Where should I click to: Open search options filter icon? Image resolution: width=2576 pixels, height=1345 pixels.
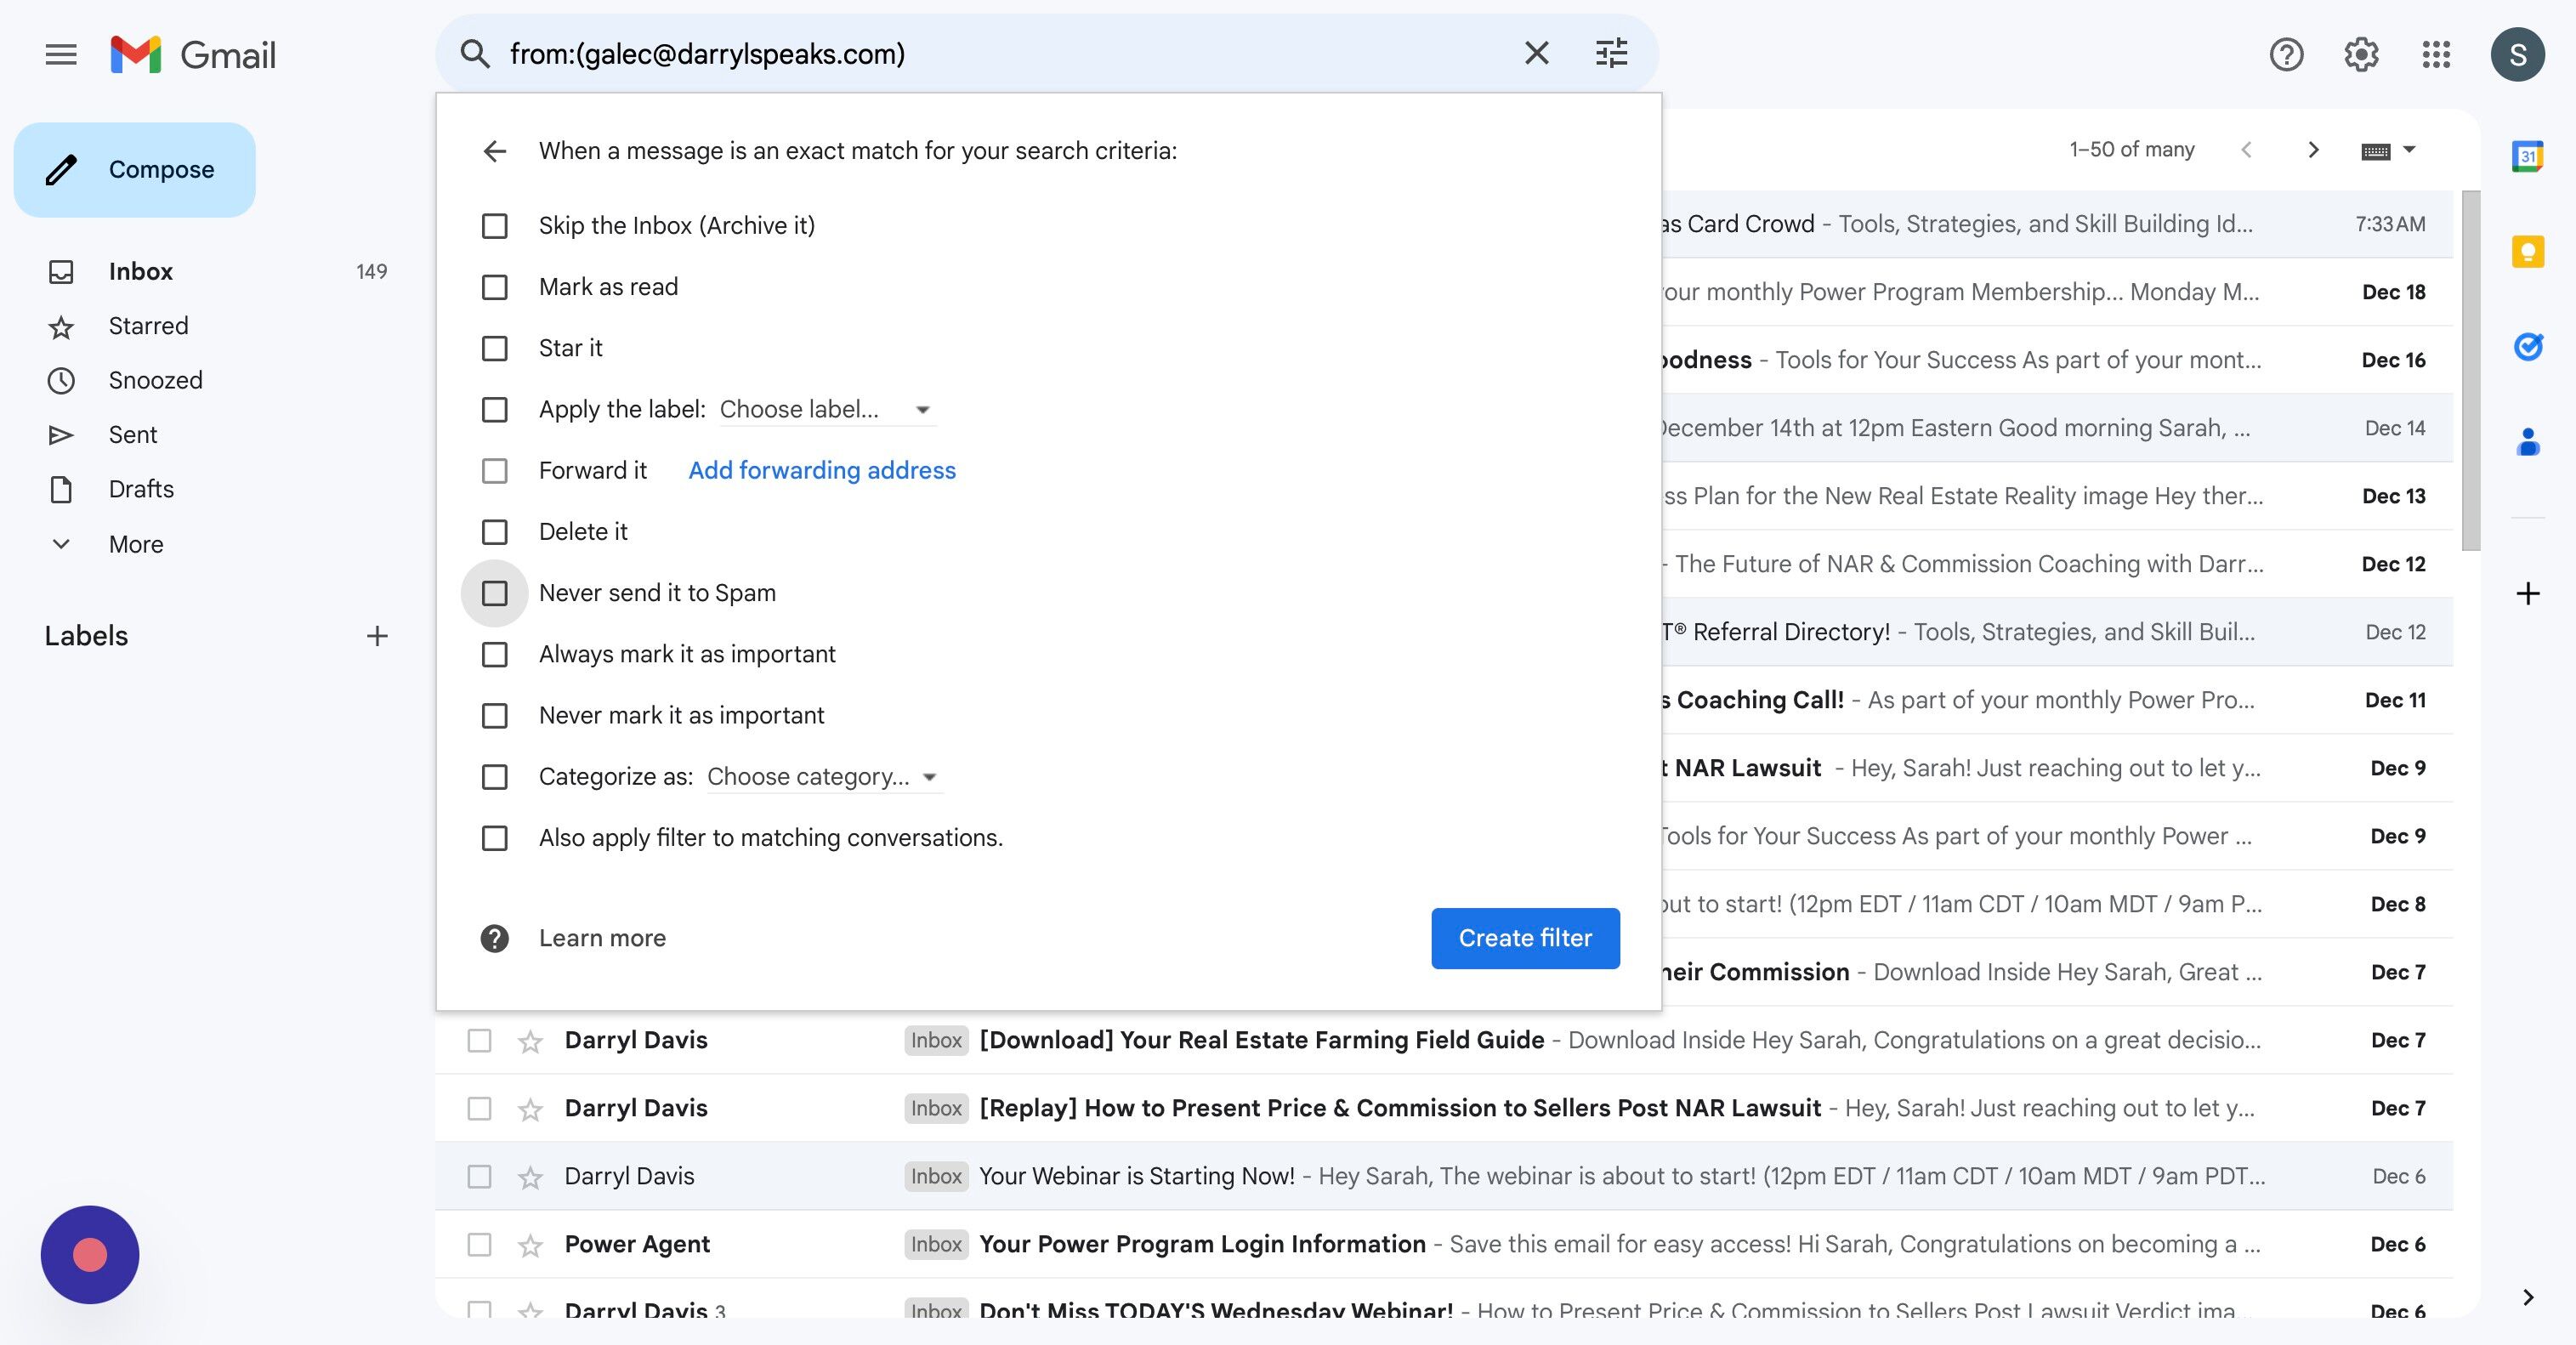[1611, 53]
